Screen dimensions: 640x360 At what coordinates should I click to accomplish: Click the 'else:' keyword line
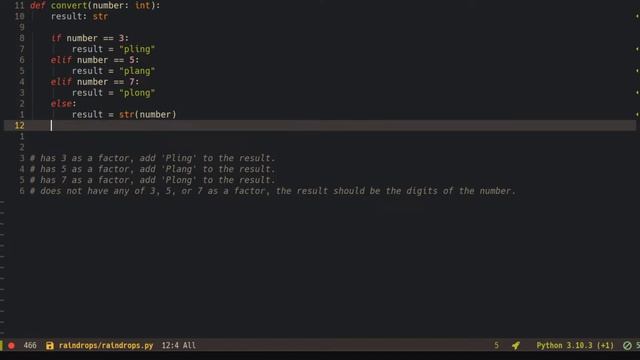[63, 104]
